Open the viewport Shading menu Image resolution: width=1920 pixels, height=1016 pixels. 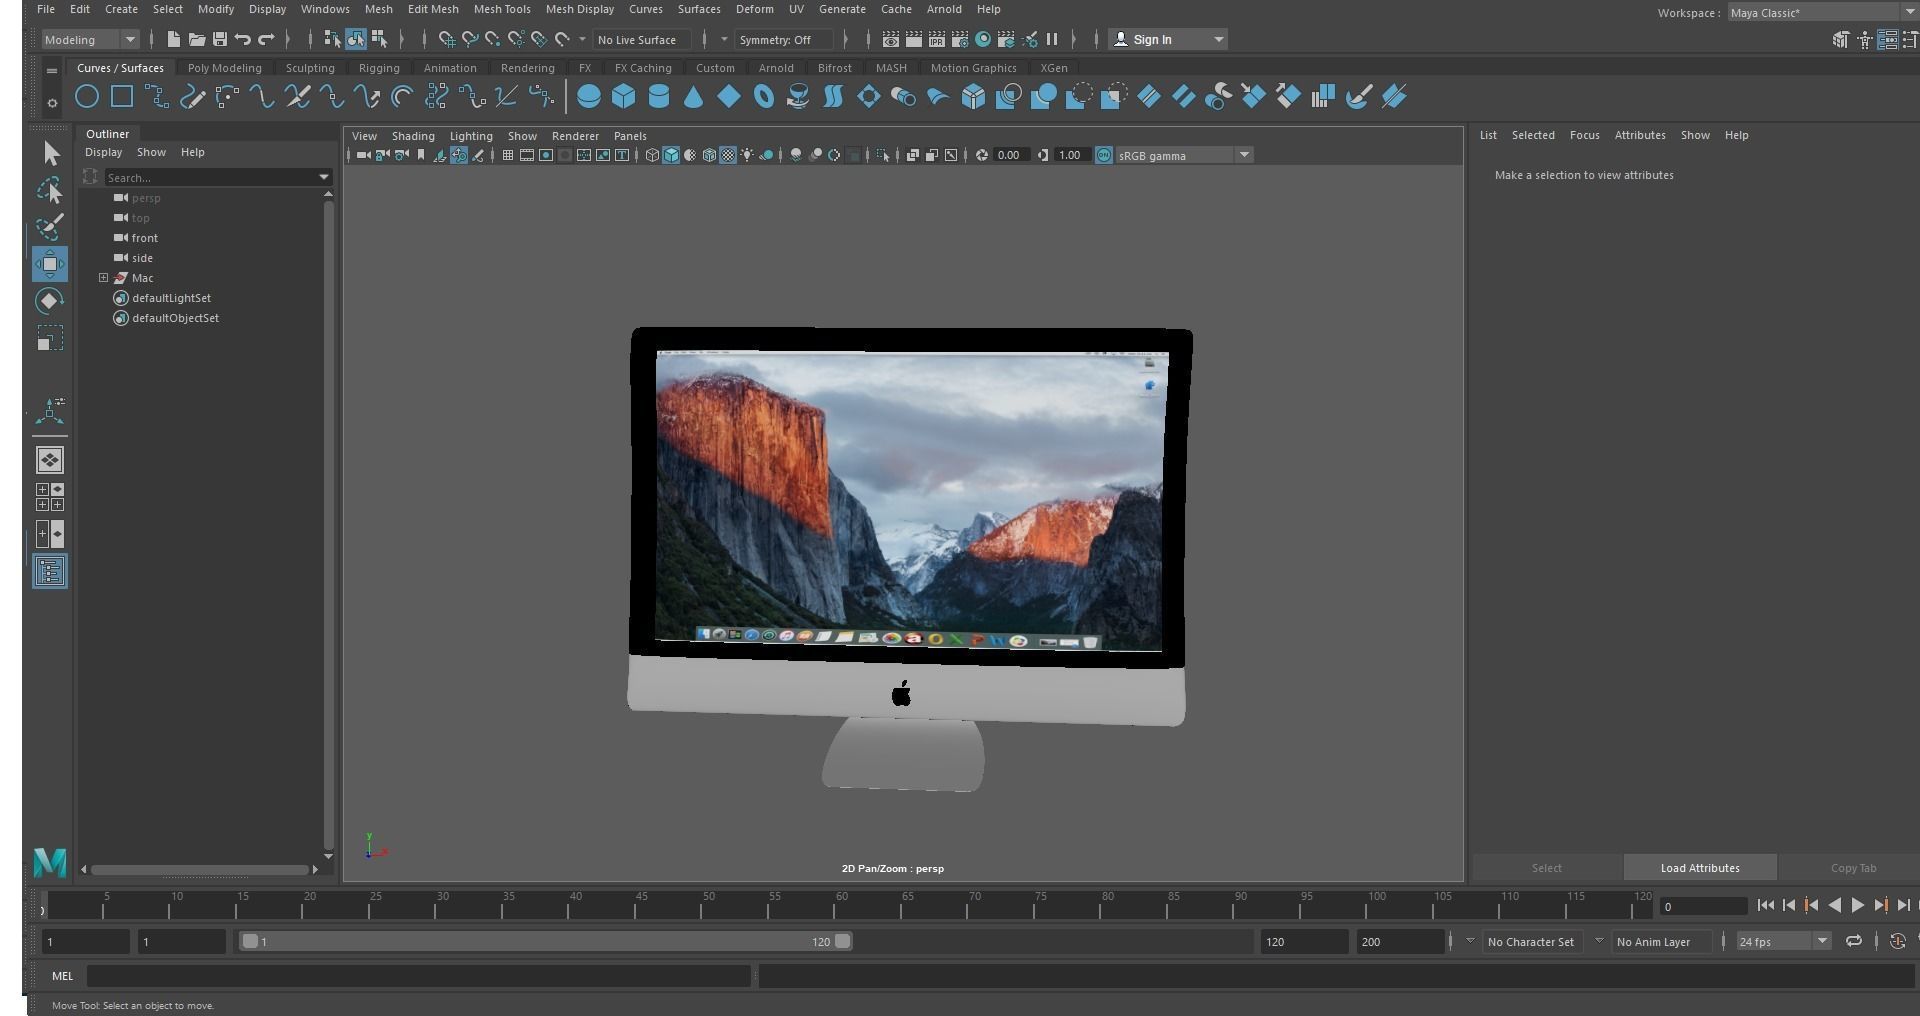click(413, 136)
